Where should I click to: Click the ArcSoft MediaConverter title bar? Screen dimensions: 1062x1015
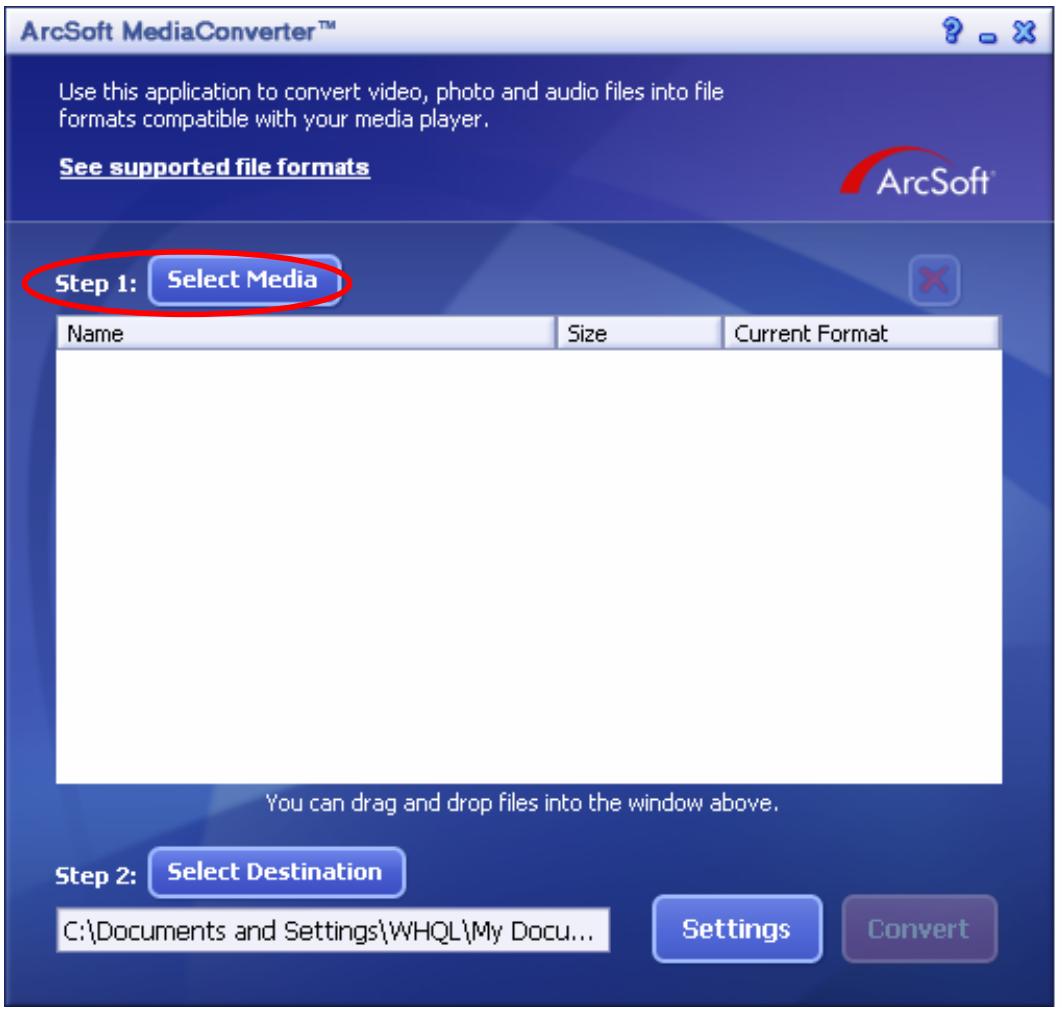click(x=474, y=31)
